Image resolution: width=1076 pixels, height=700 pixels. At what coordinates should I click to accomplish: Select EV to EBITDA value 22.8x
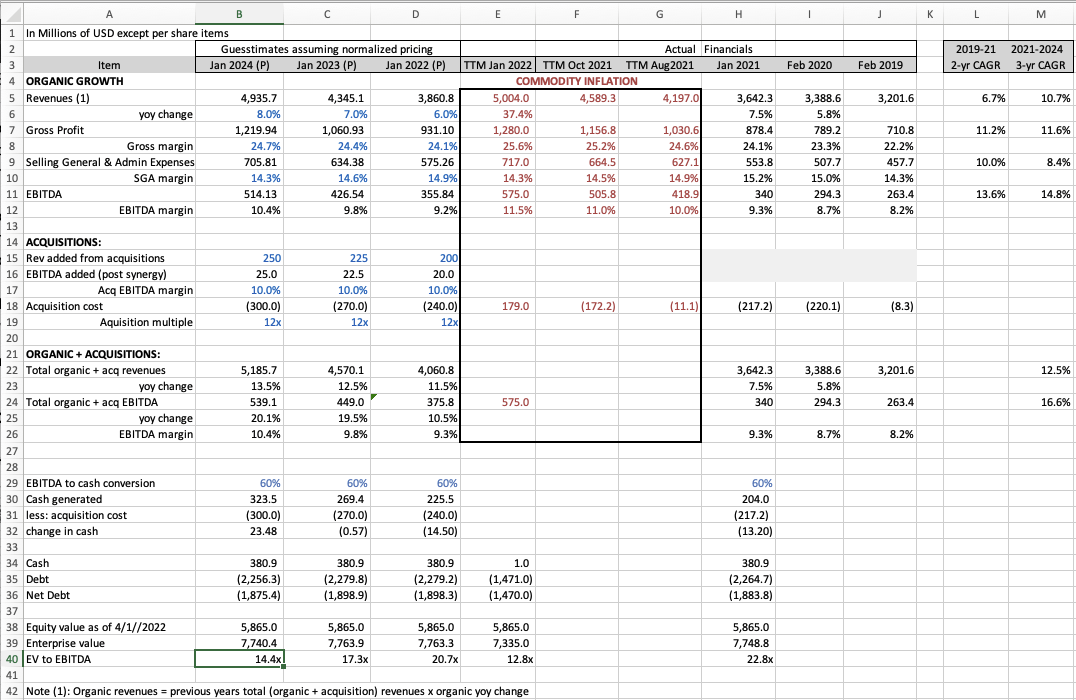[738, 659]
